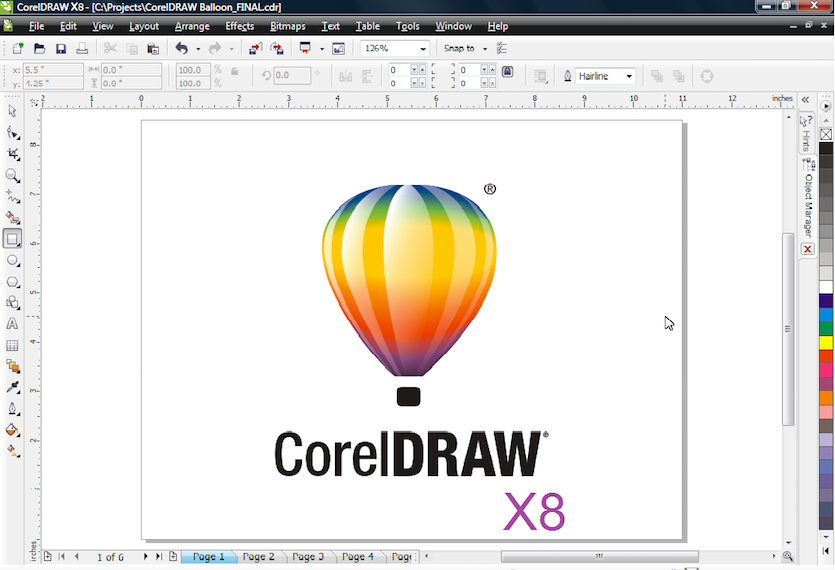
Task: Open the Options icon beside Snap to
Action: click(x=502, y=48)
